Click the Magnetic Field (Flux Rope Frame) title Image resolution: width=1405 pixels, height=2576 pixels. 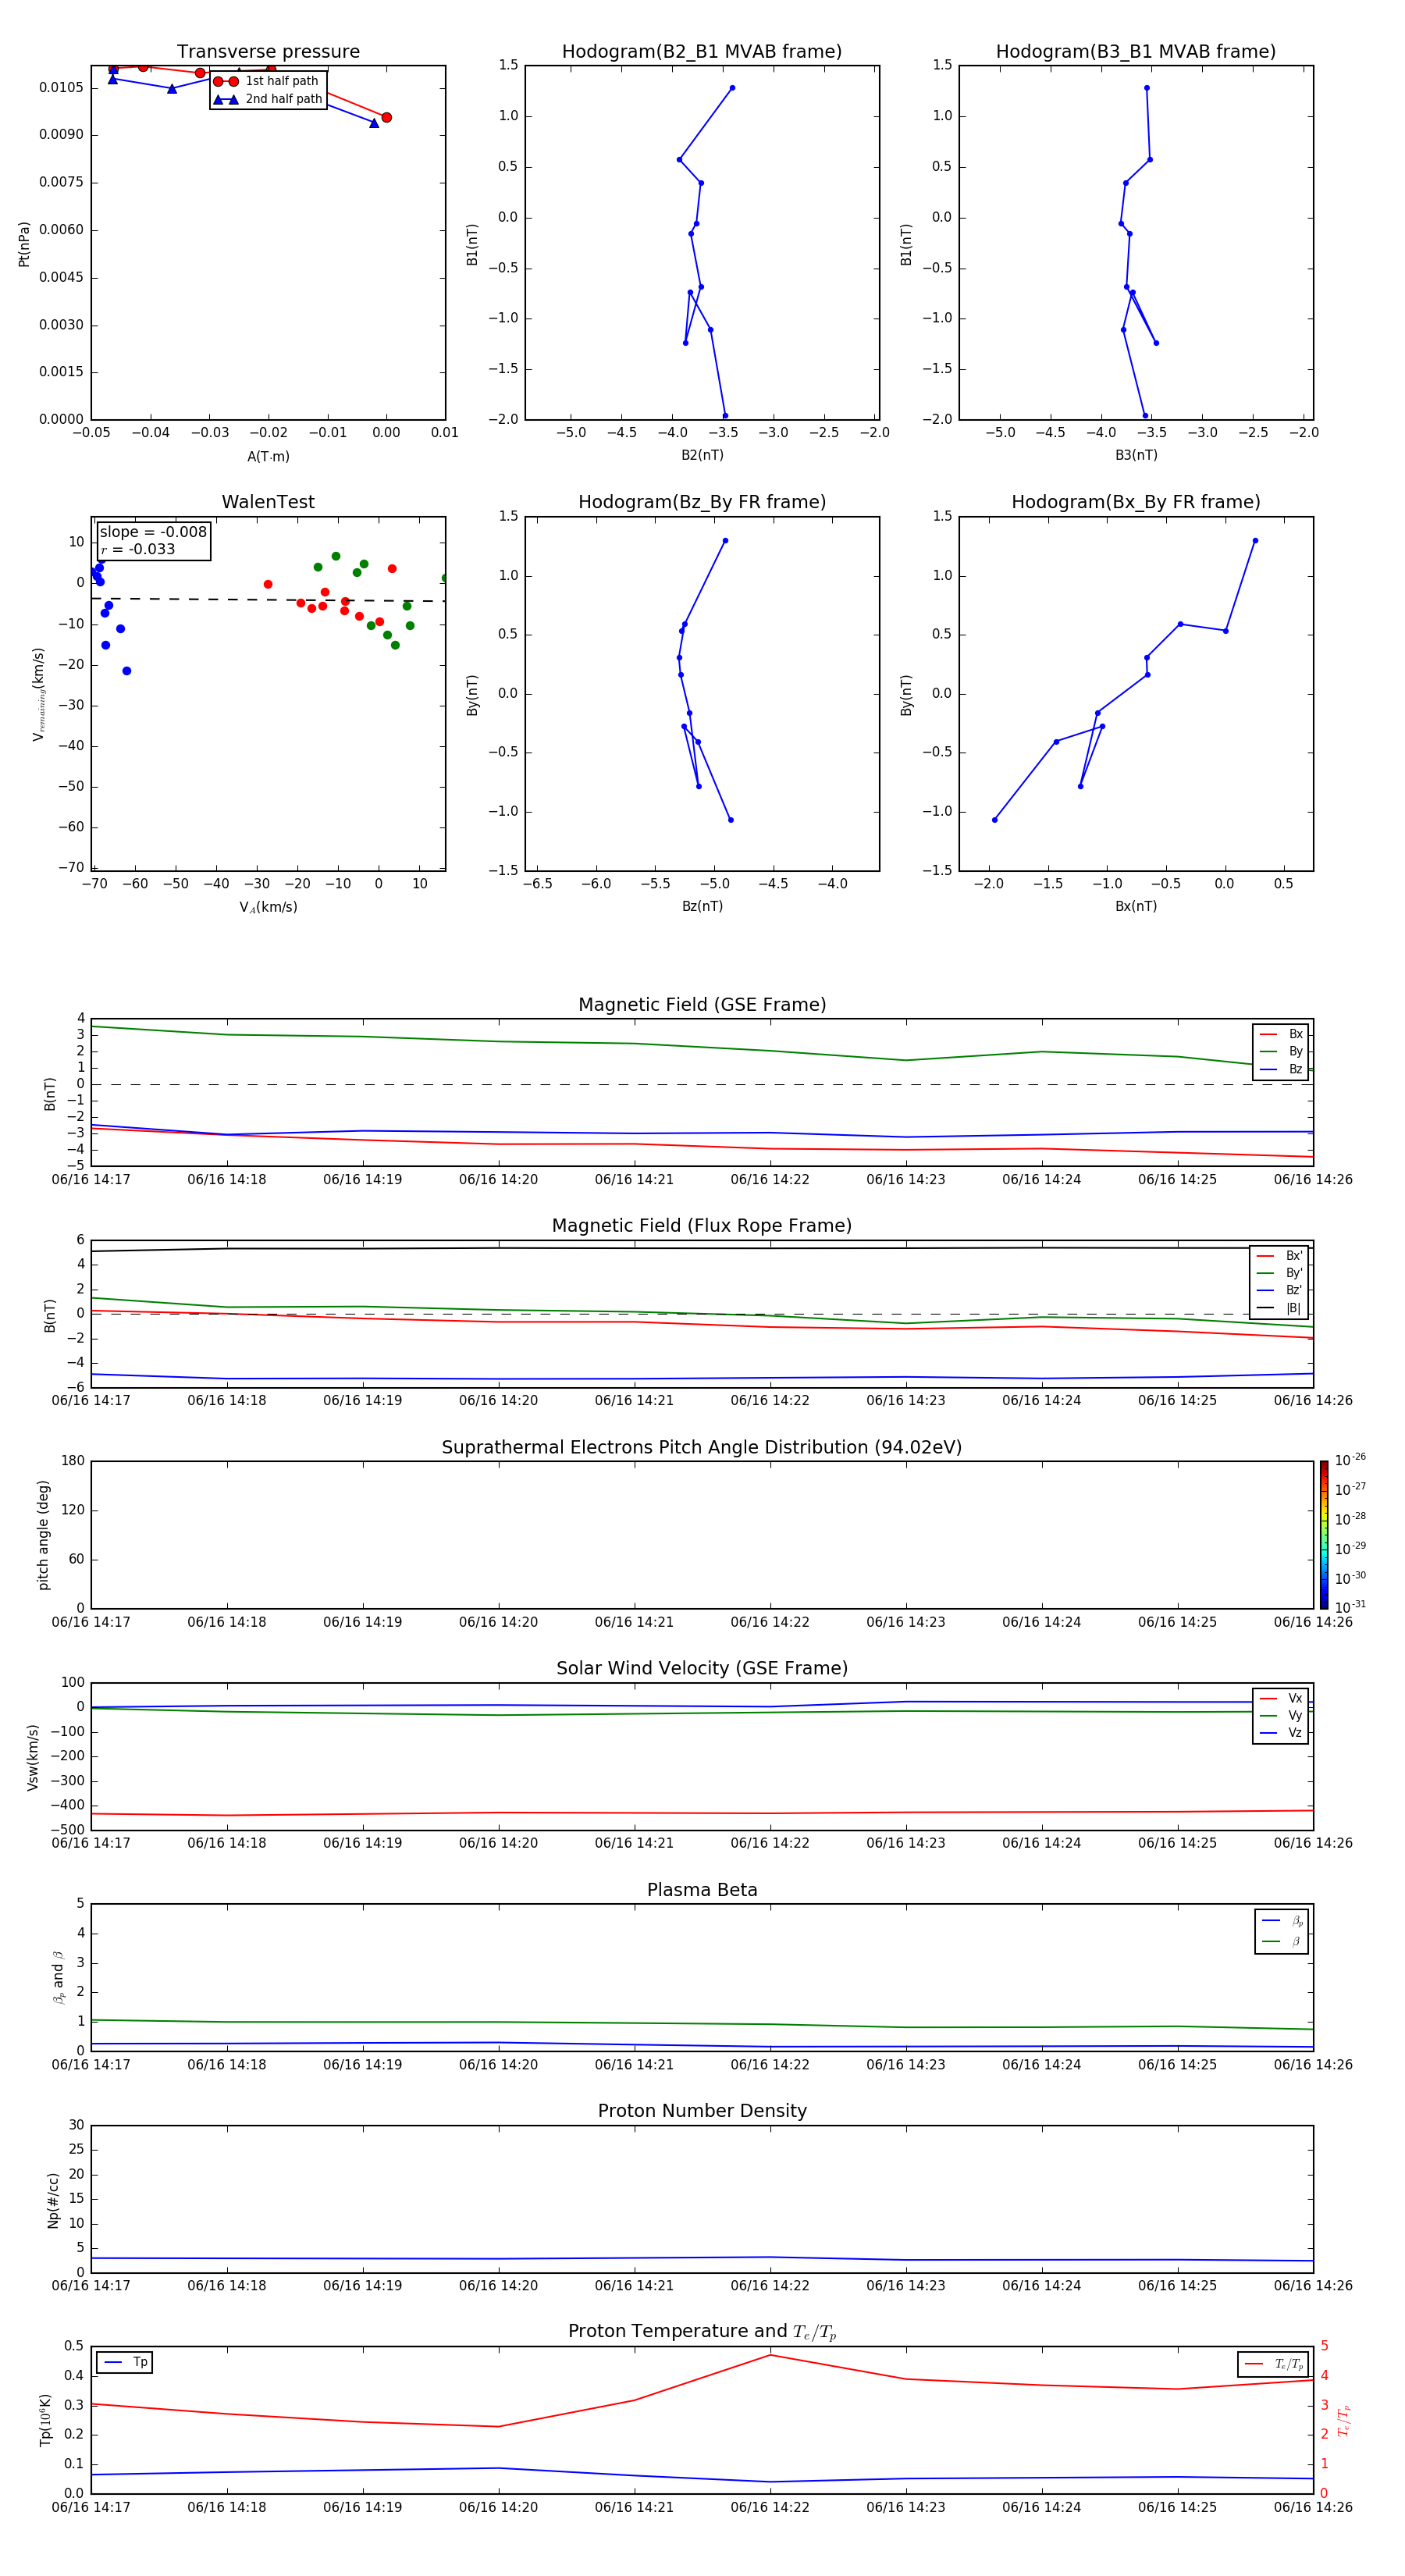pos(702,1226)
